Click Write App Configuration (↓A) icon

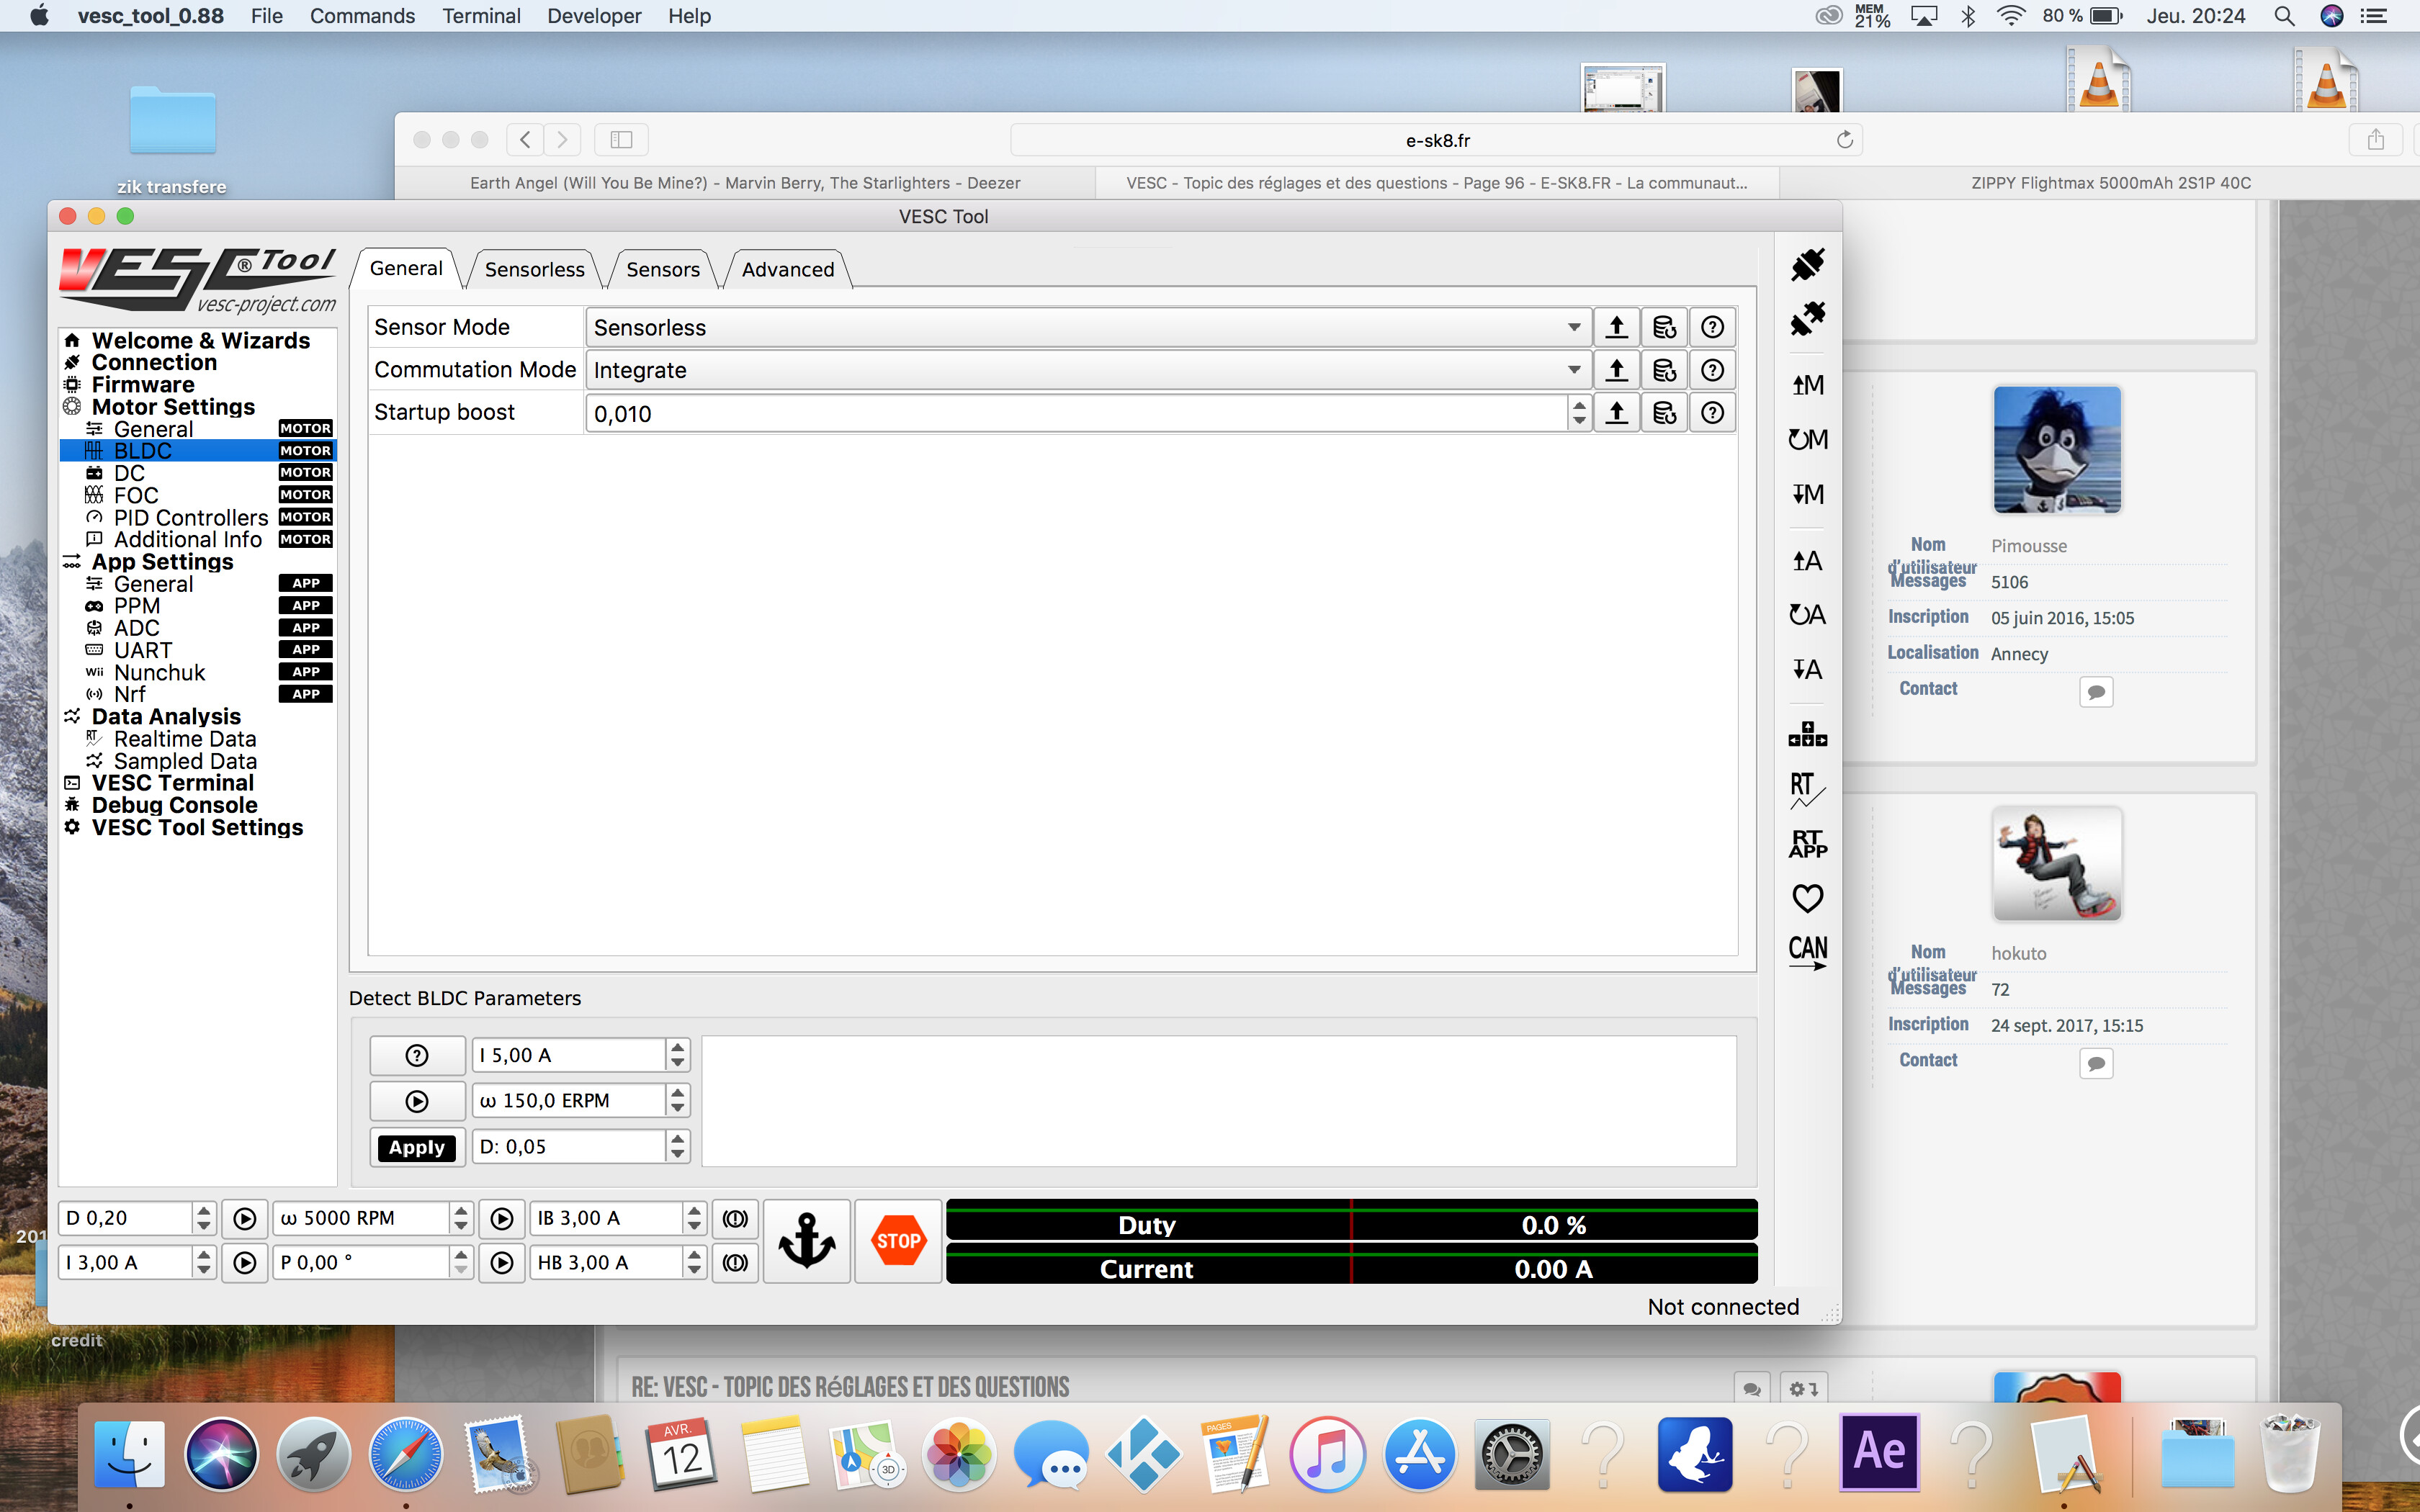click(x=1807, y=669)
